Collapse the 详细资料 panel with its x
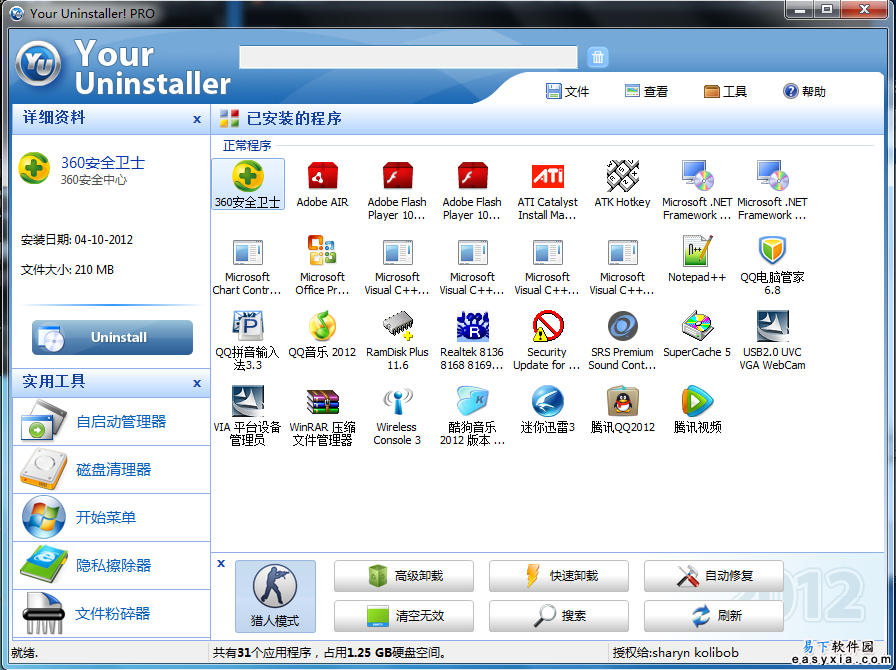Screen dimensions: 896x670 (x=197, y=119)
